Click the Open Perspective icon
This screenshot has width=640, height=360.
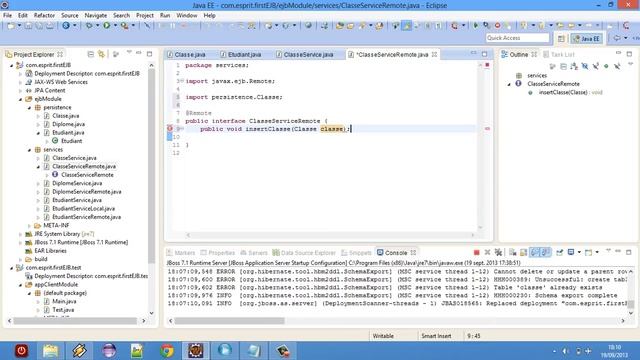561,38
